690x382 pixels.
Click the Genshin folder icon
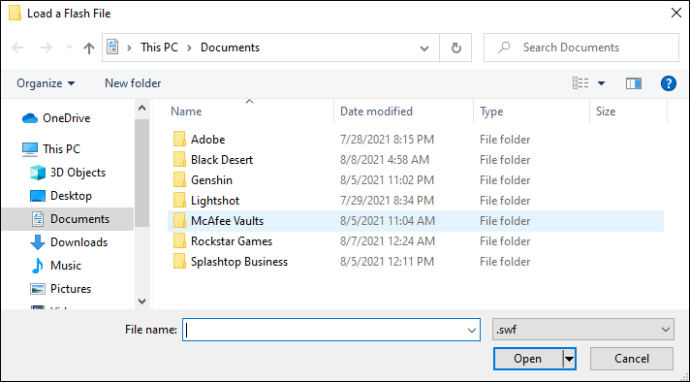pyautogui.click(x=179, y=180)
